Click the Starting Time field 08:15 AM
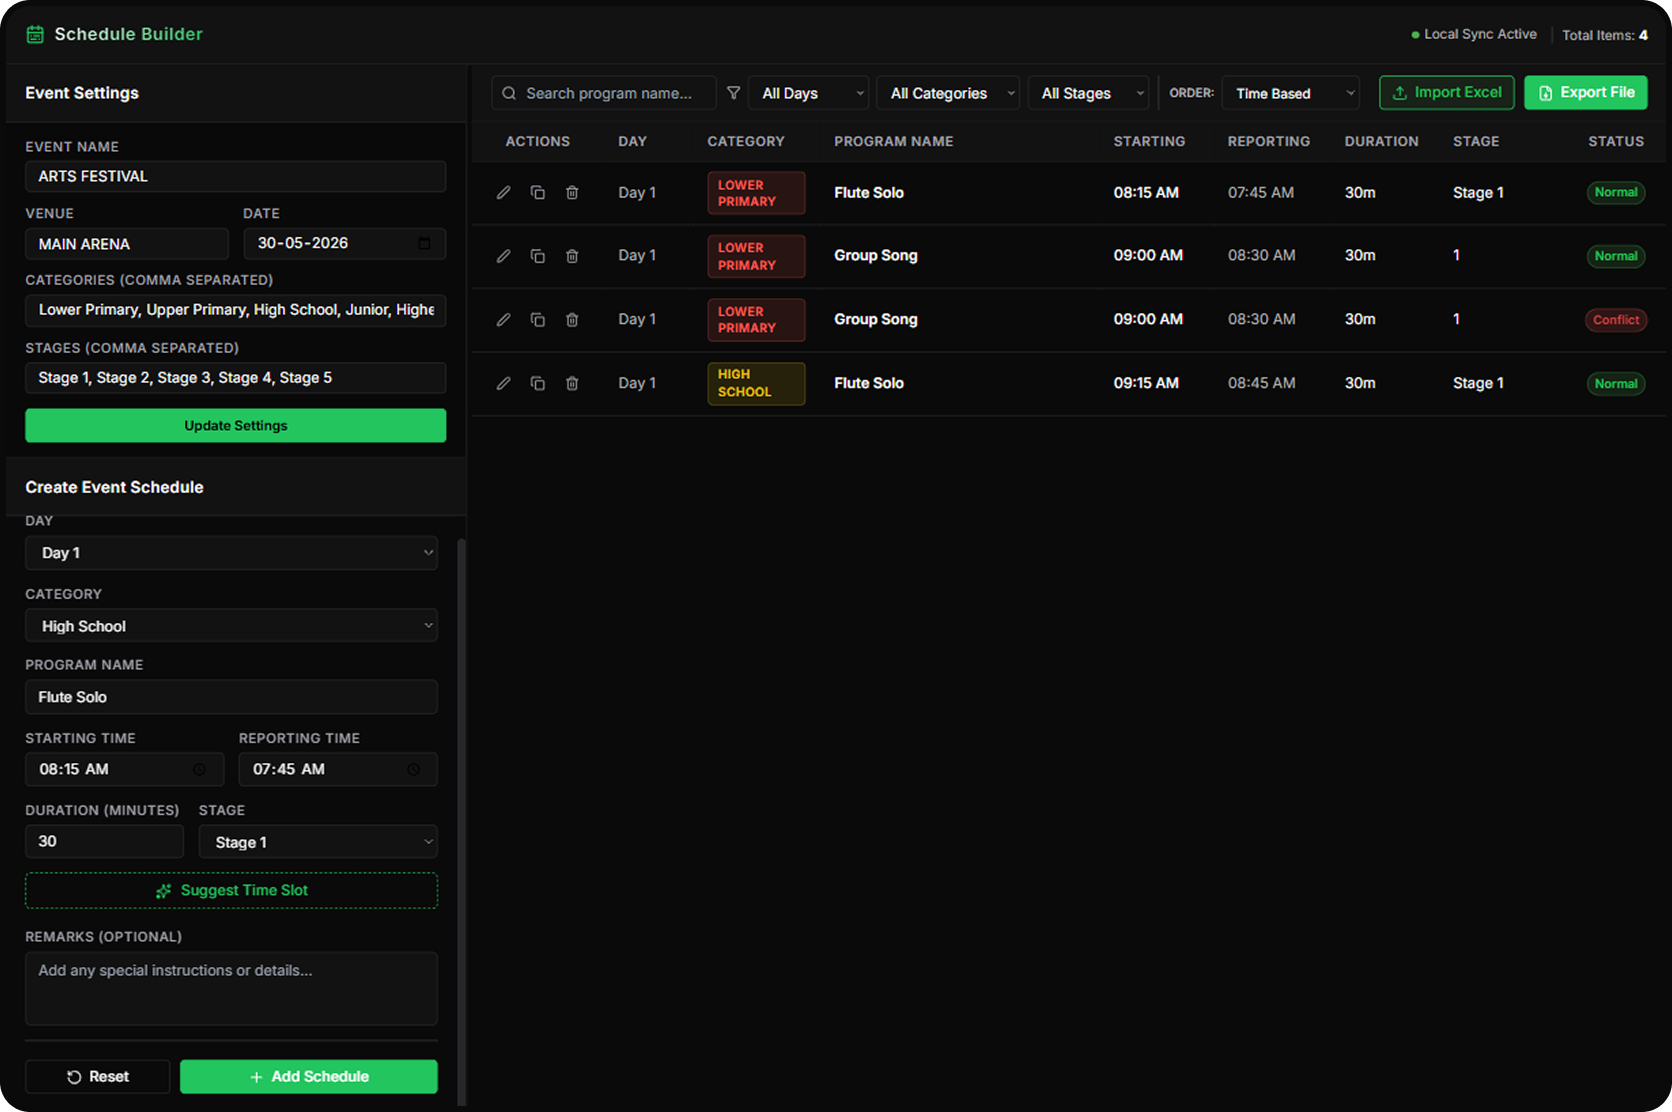This screenshot has width=1672, height=1112. click(124, 769)
